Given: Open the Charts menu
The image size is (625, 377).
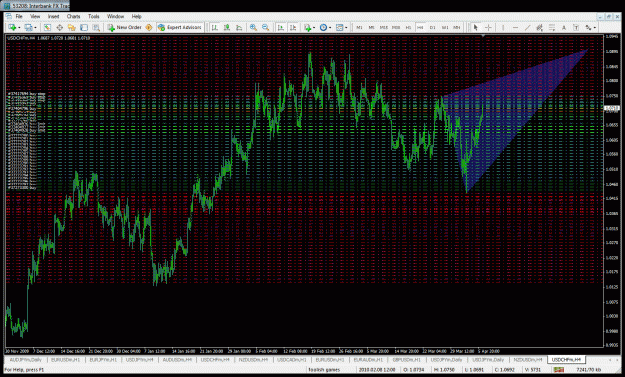Looking at the screenshot, I should 73,16.
